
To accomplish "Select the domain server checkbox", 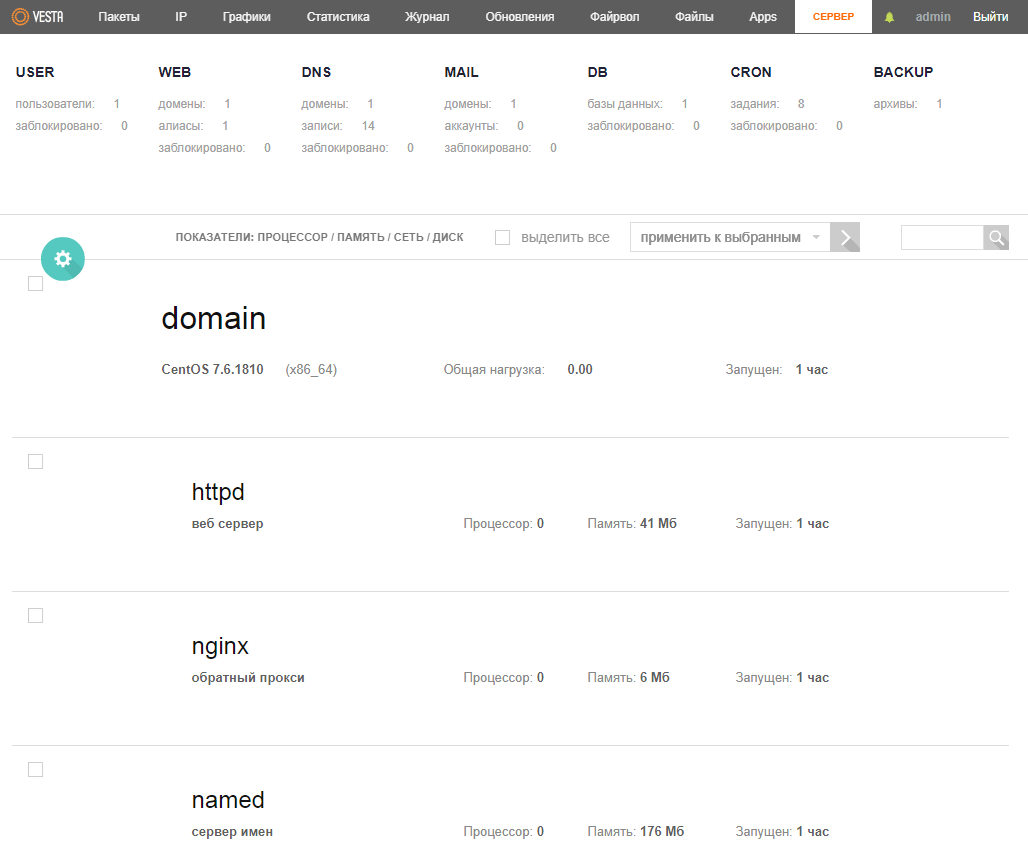I will pos(35,284).
